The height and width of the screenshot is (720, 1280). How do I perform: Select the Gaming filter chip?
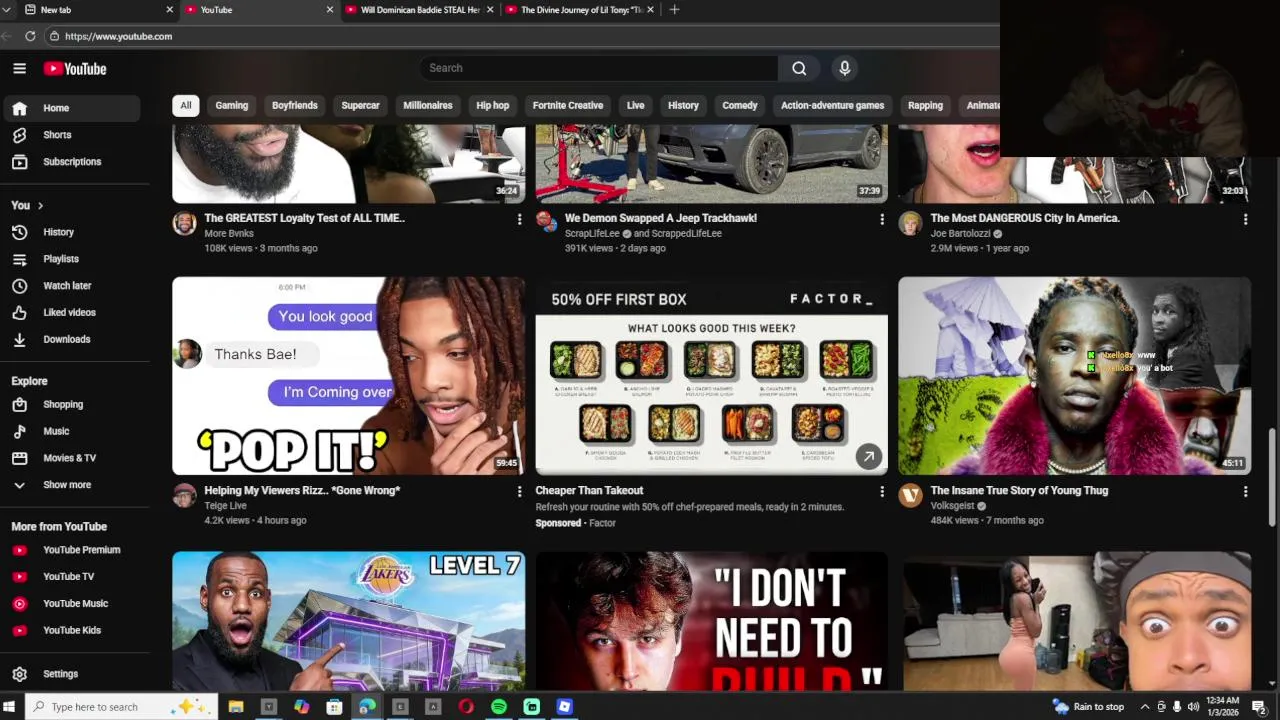point(232,105)
